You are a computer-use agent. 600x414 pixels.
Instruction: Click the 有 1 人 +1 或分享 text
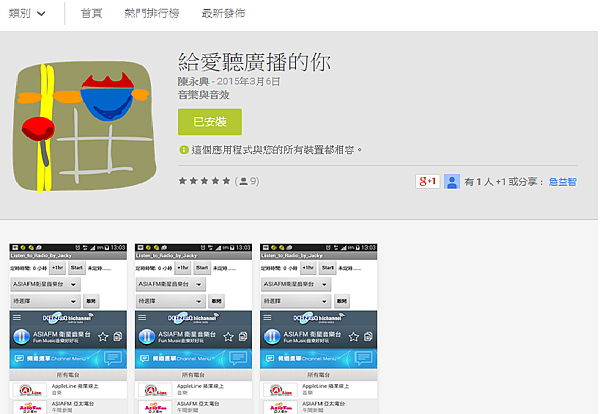[x=504, y=182]
